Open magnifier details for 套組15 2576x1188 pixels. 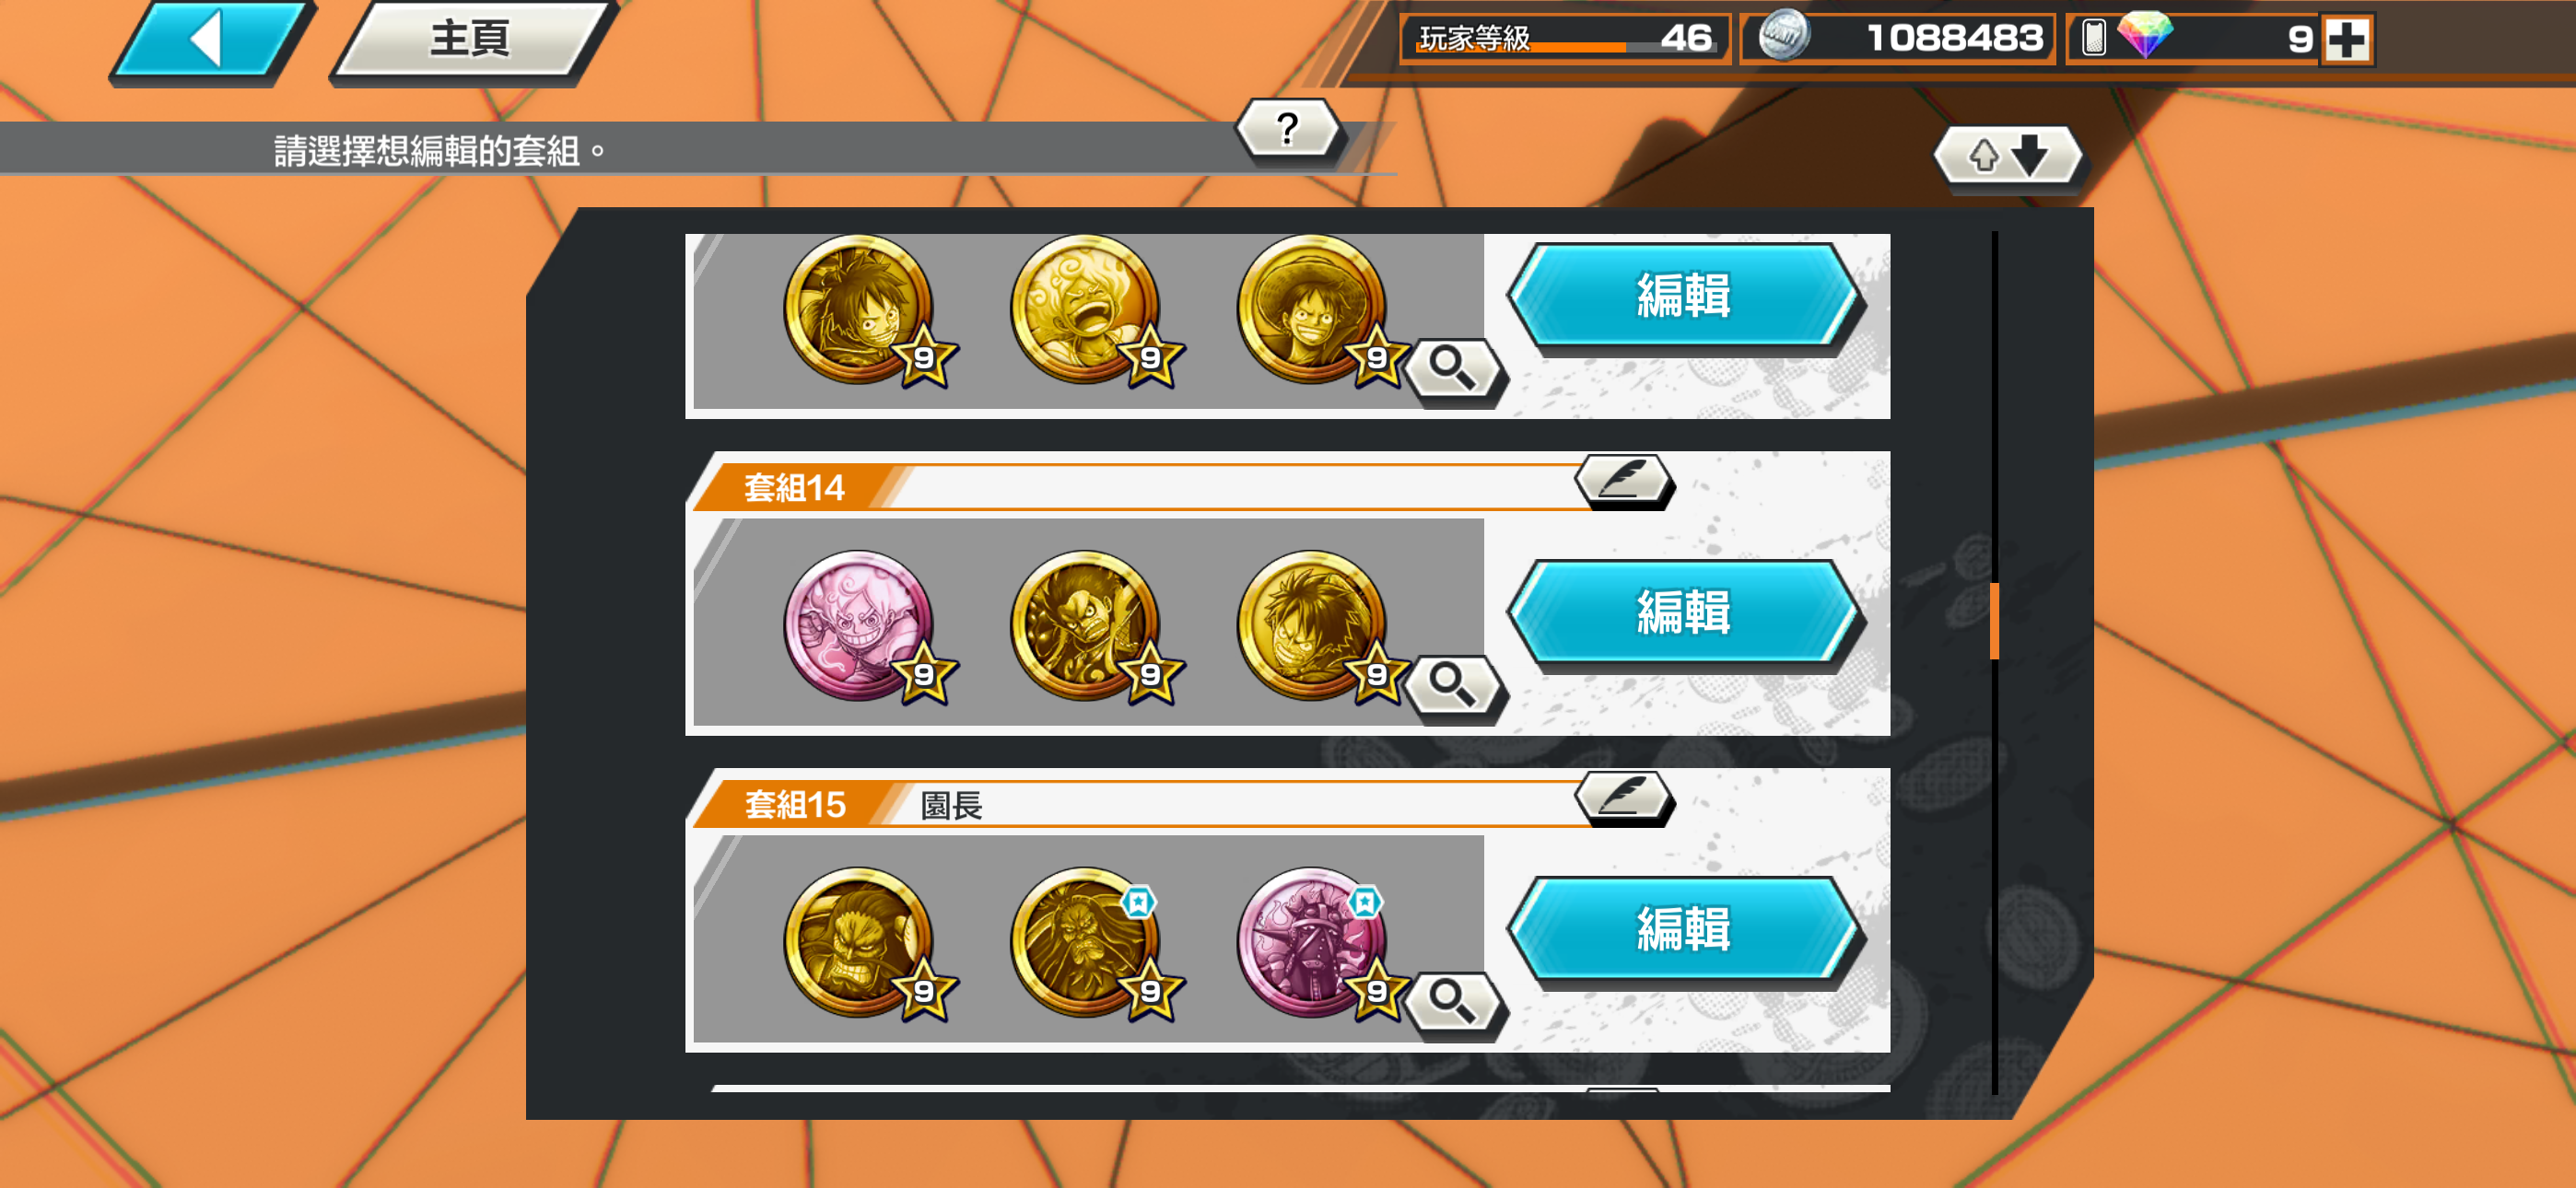(1454, 1003)
